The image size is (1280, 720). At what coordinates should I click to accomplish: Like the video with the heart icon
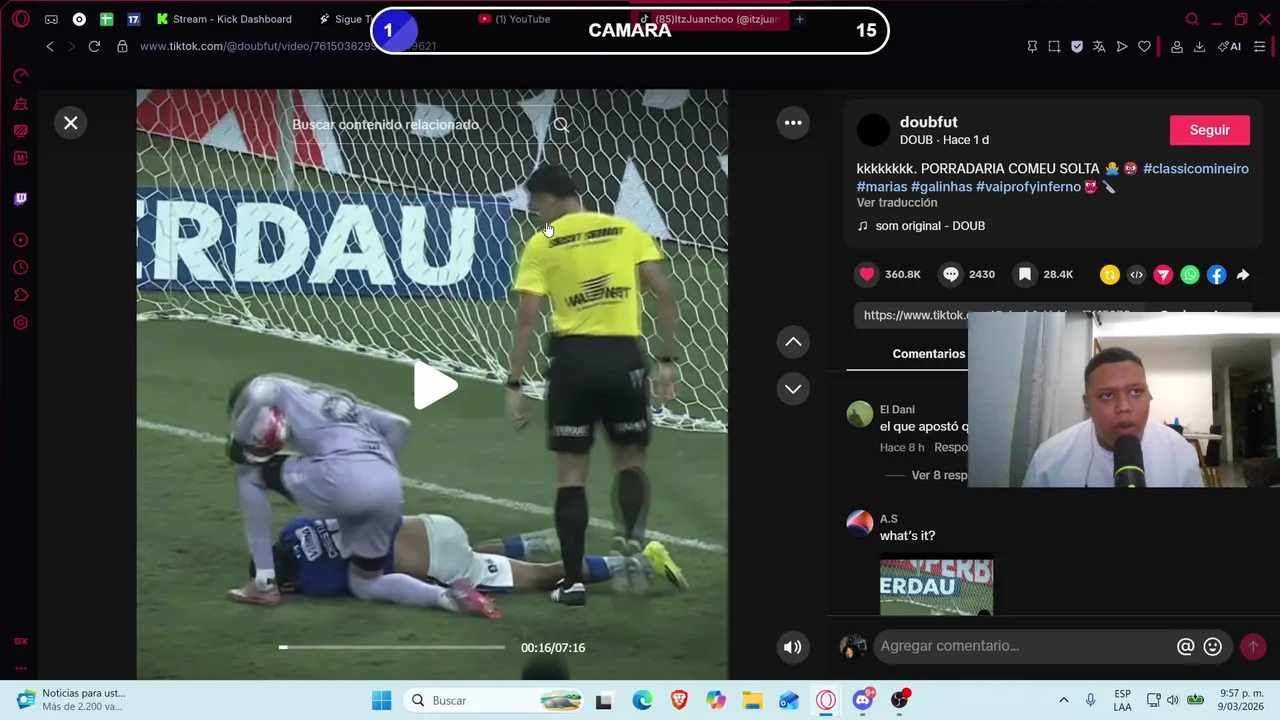(x=867, y=274)
